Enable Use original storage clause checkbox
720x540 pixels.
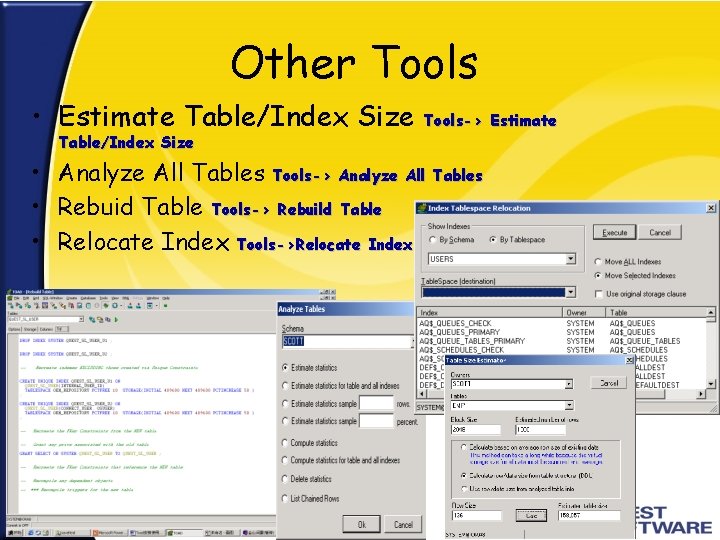click(x=599, y=294)
